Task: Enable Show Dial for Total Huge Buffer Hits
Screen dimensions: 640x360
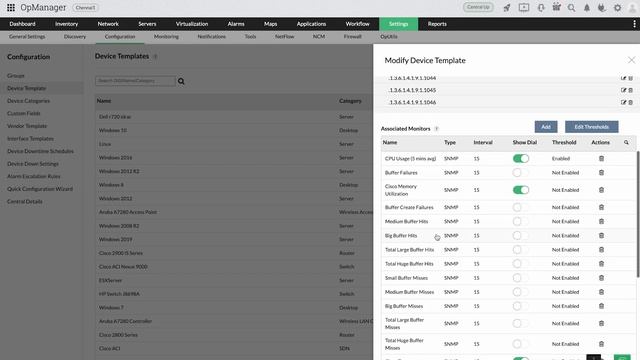Action: tap(521, 264)
